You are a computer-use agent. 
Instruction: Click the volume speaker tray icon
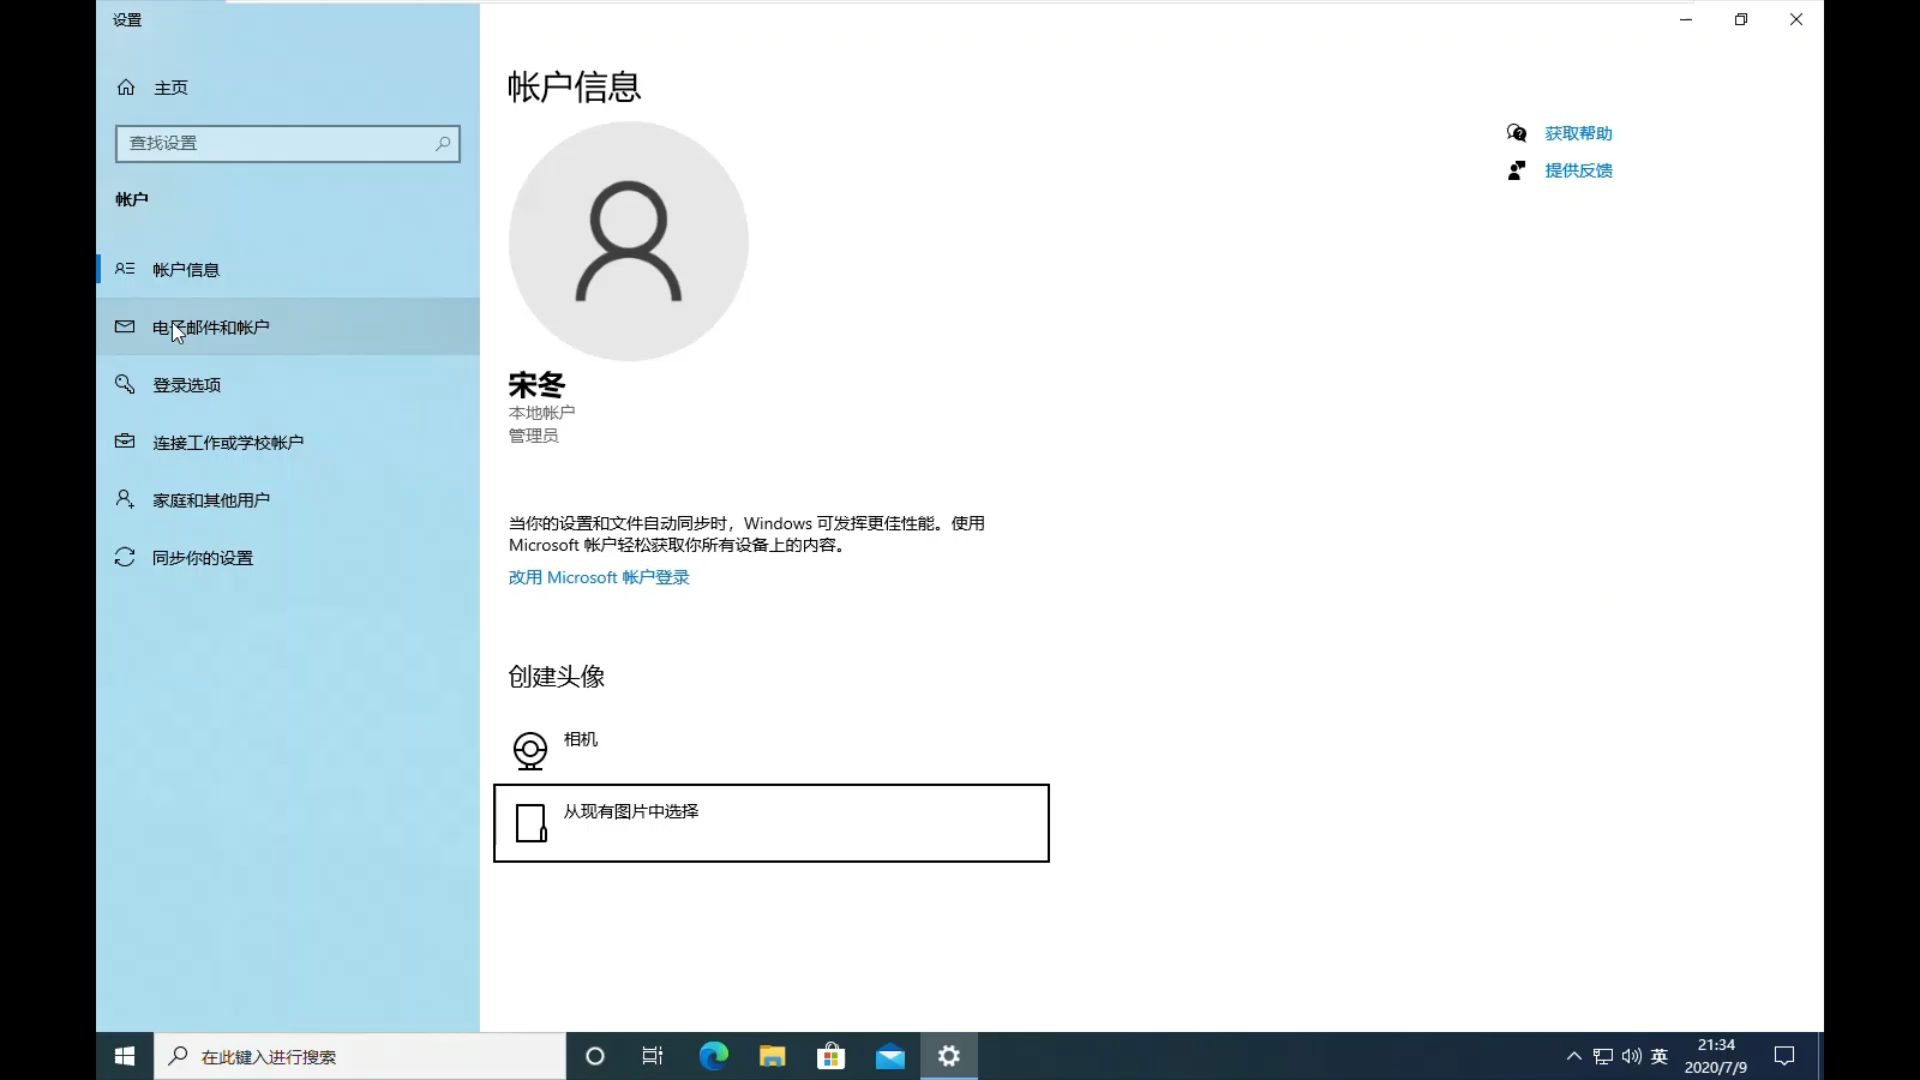(1631, 1056)
